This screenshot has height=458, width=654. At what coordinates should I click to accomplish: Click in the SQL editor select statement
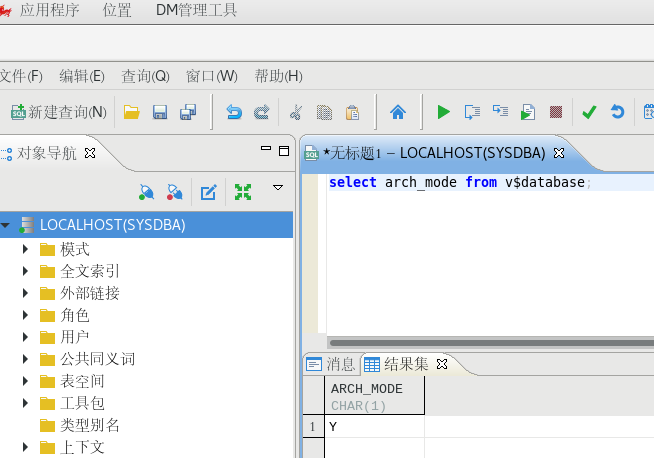click(x=460, y=182)
